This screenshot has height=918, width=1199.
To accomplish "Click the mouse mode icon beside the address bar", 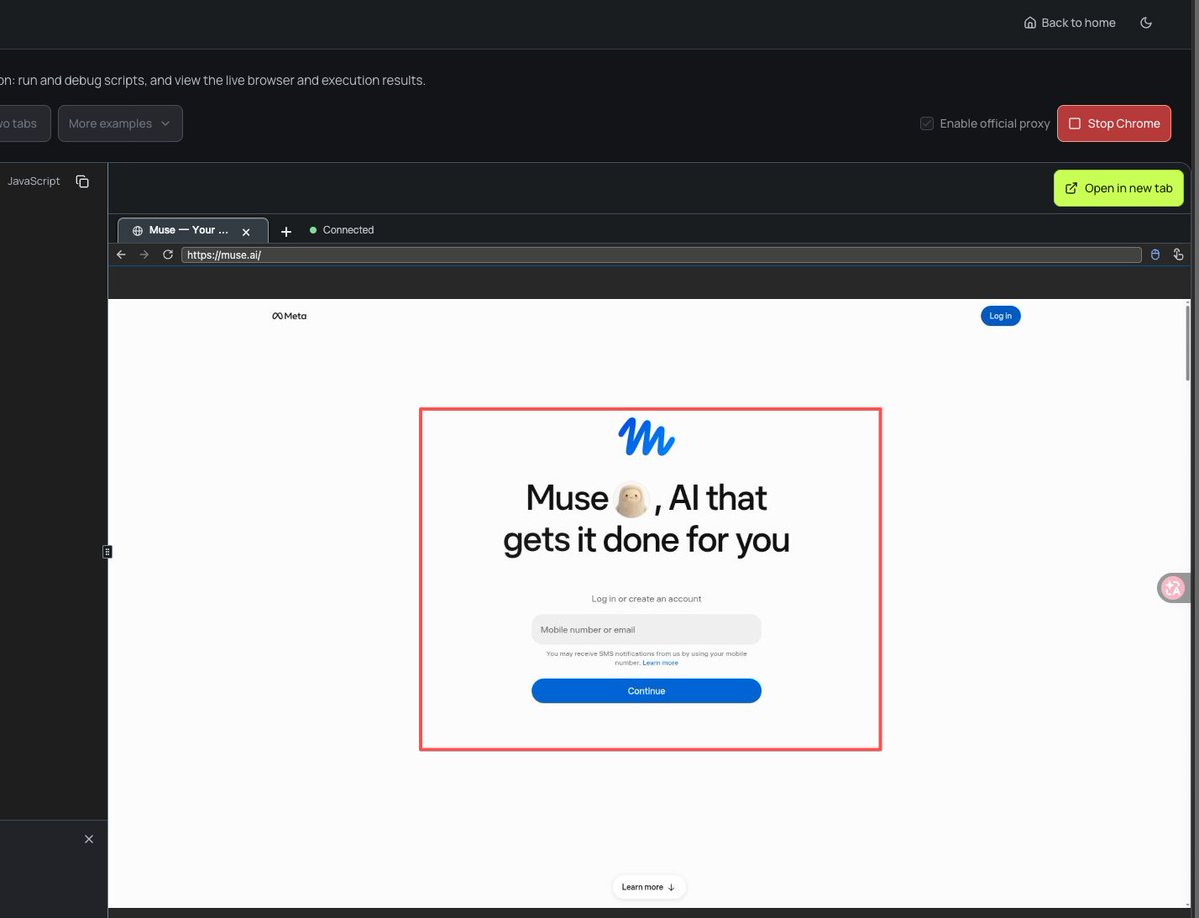I will tap(1155, 255).
